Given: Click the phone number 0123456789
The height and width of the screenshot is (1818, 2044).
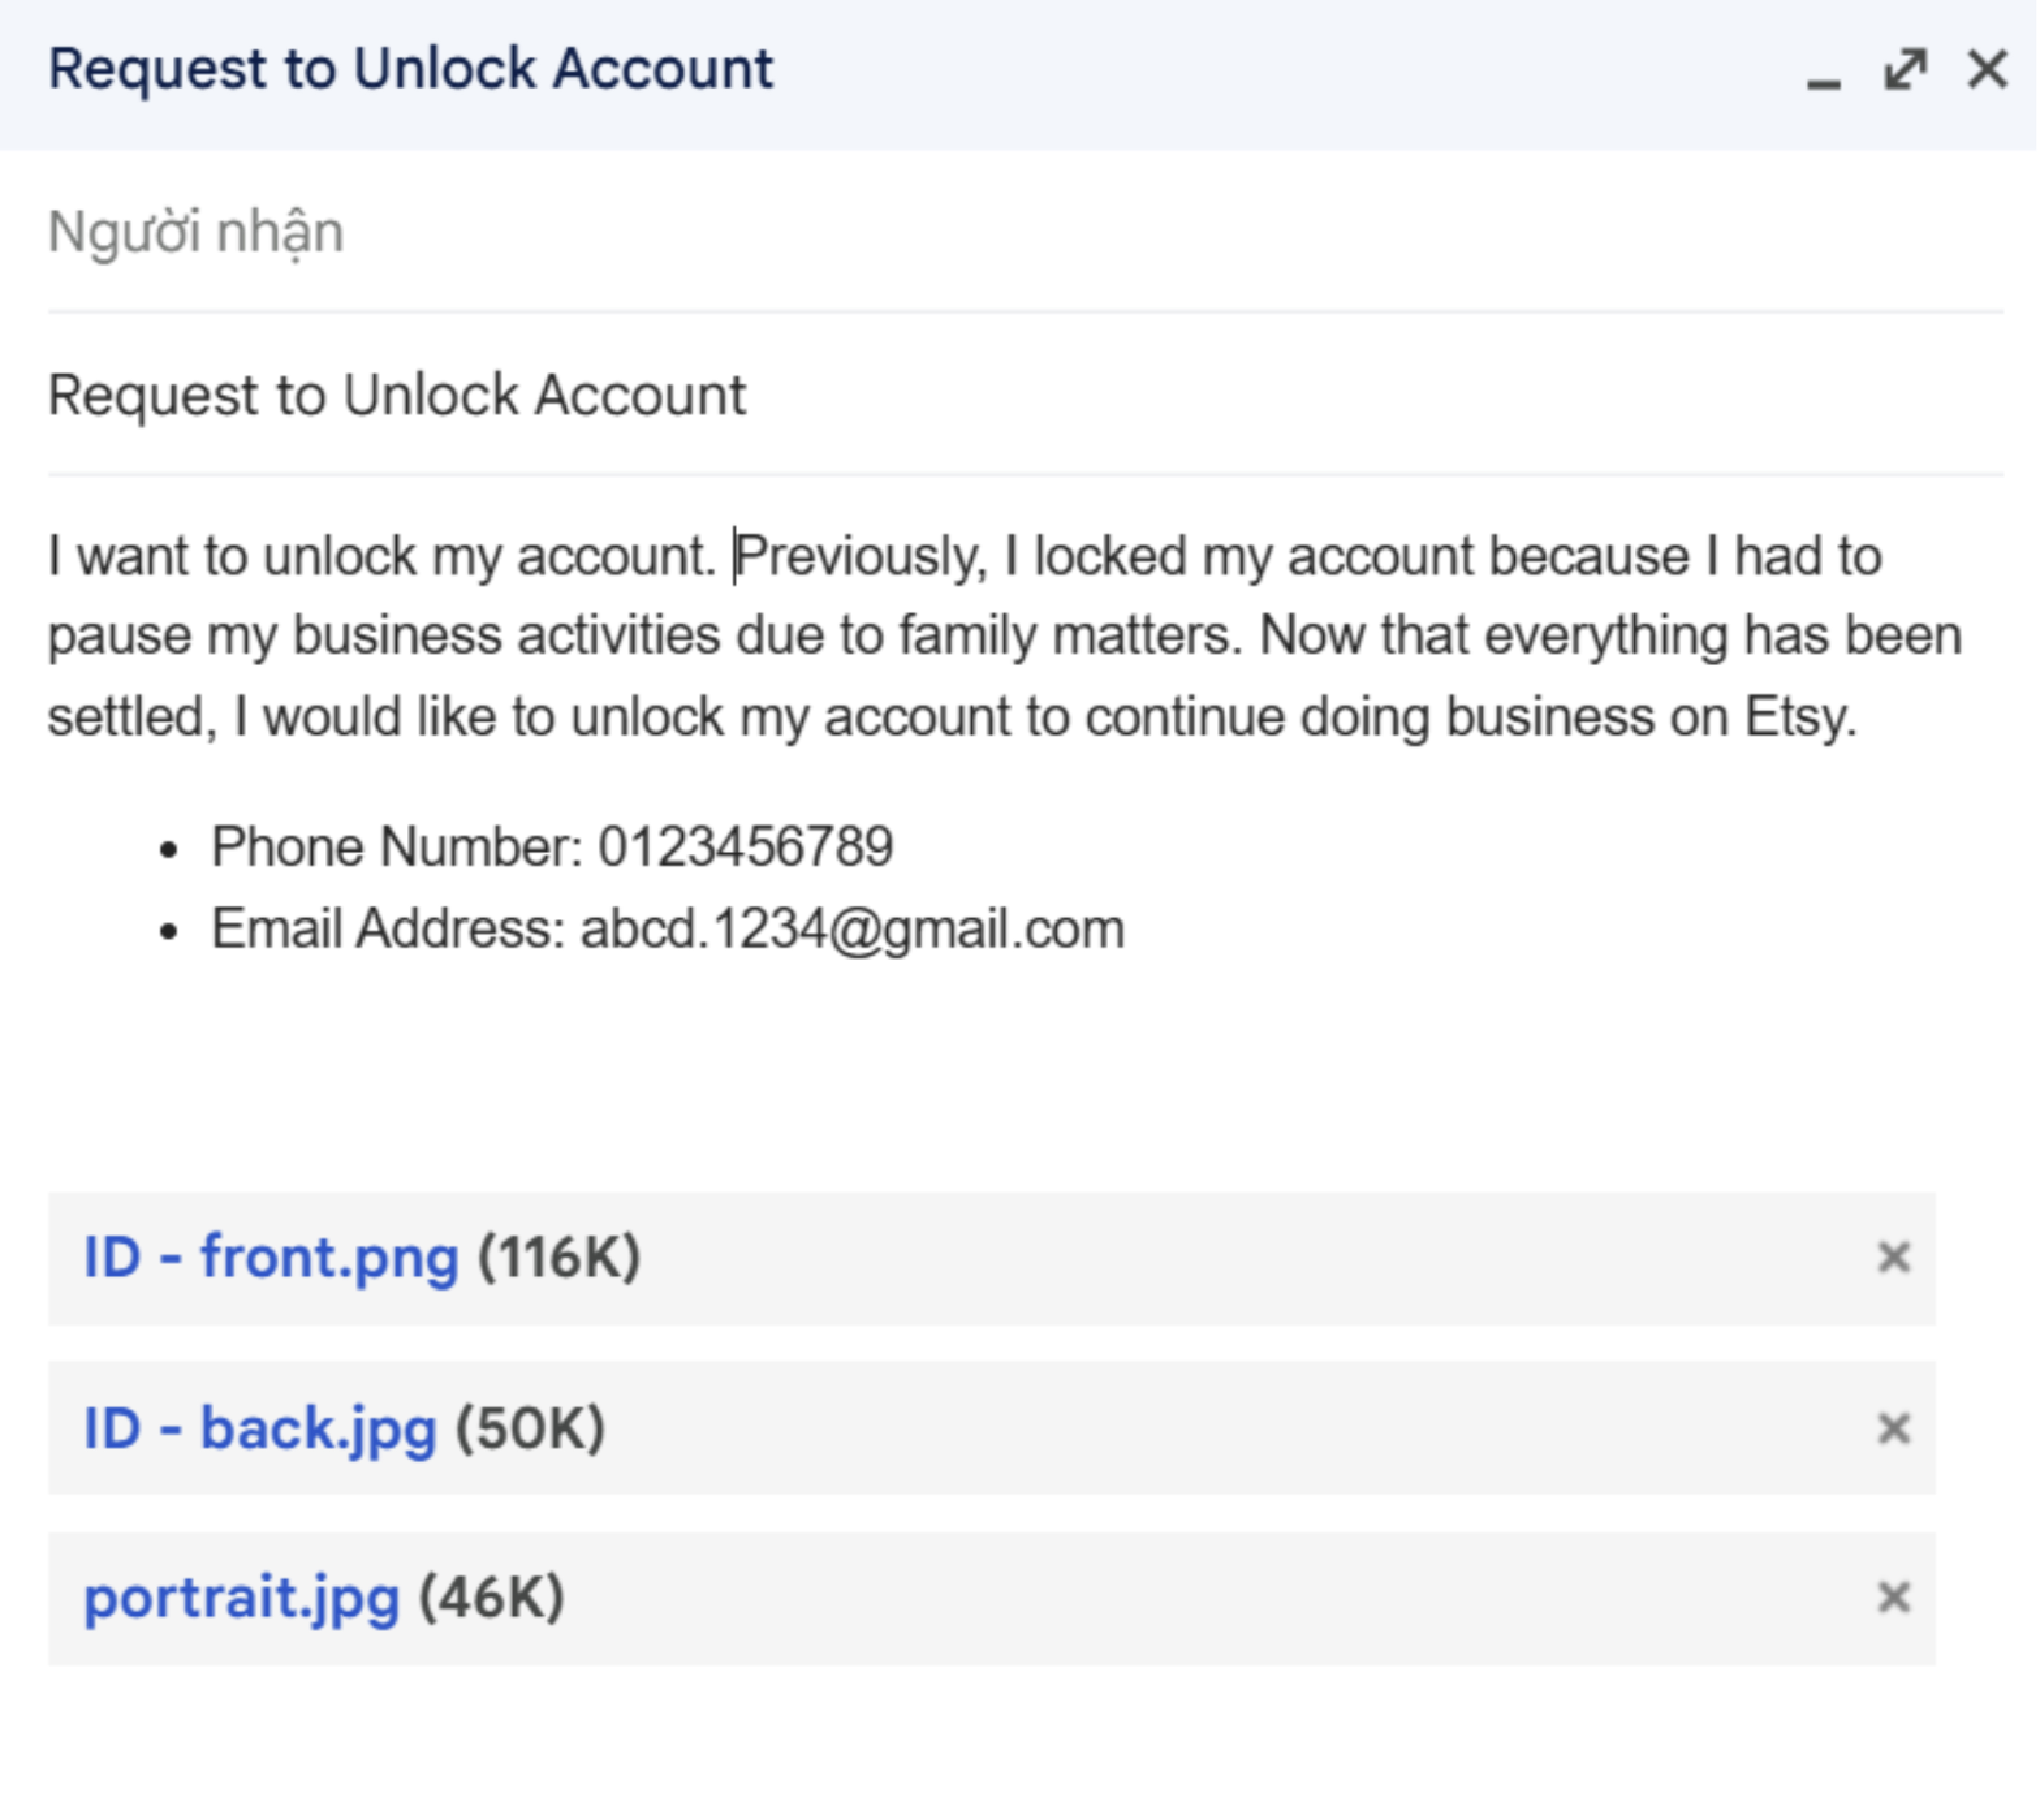Looking at the screenshot, I should [745, 848].
